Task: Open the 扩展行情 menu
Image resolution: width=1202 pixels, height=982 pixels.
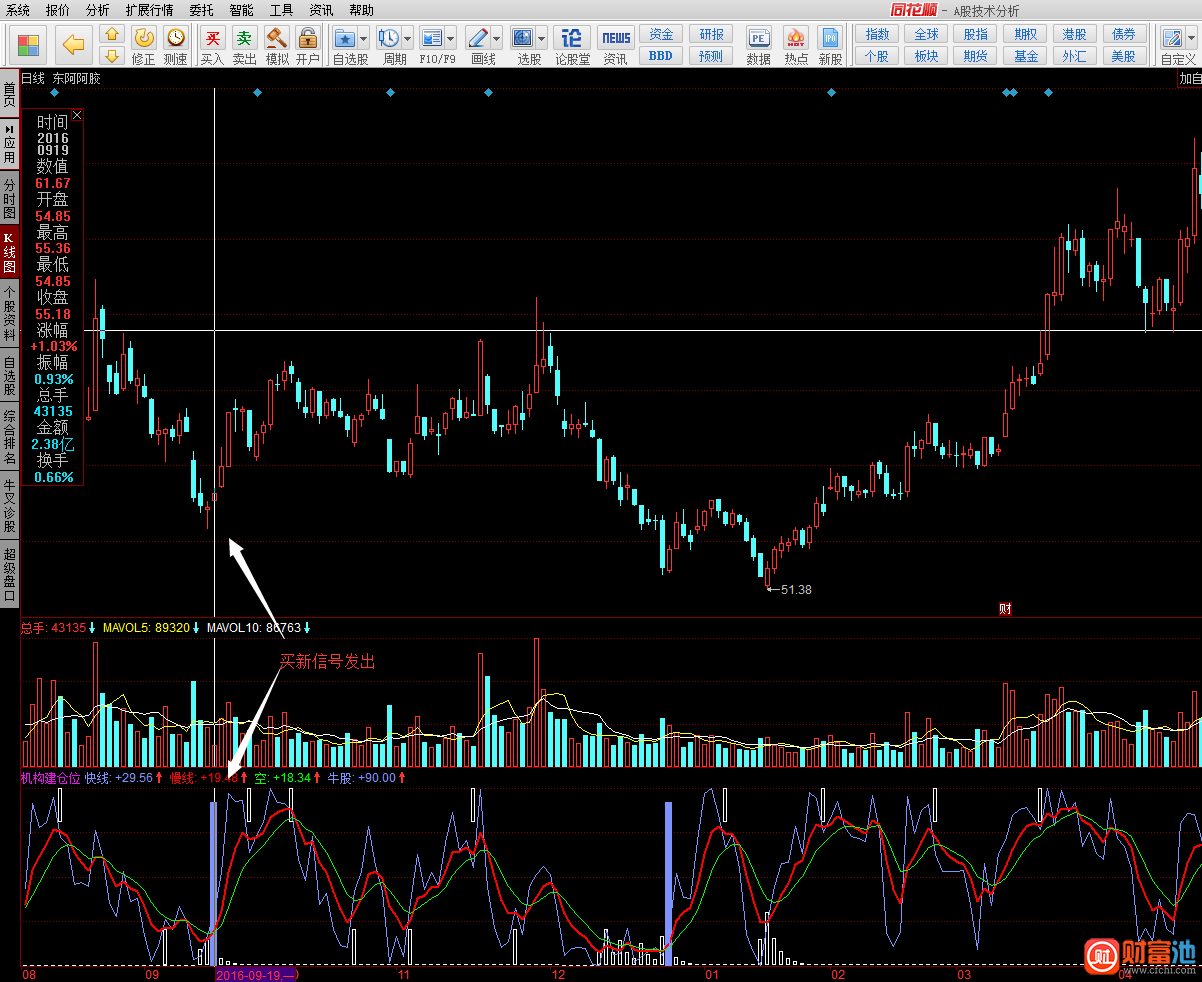Action: tap(149, 10)
